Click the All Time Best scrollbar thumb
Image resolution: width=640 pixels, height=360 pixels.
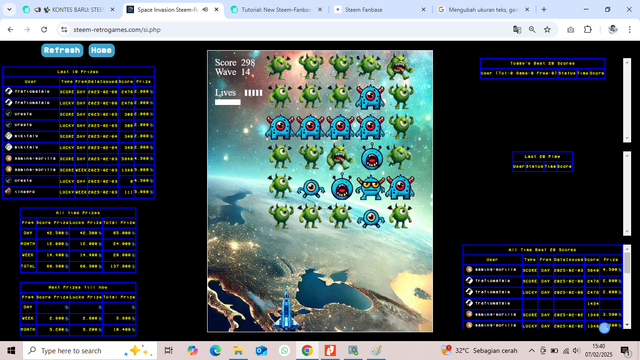click(627, 262)
